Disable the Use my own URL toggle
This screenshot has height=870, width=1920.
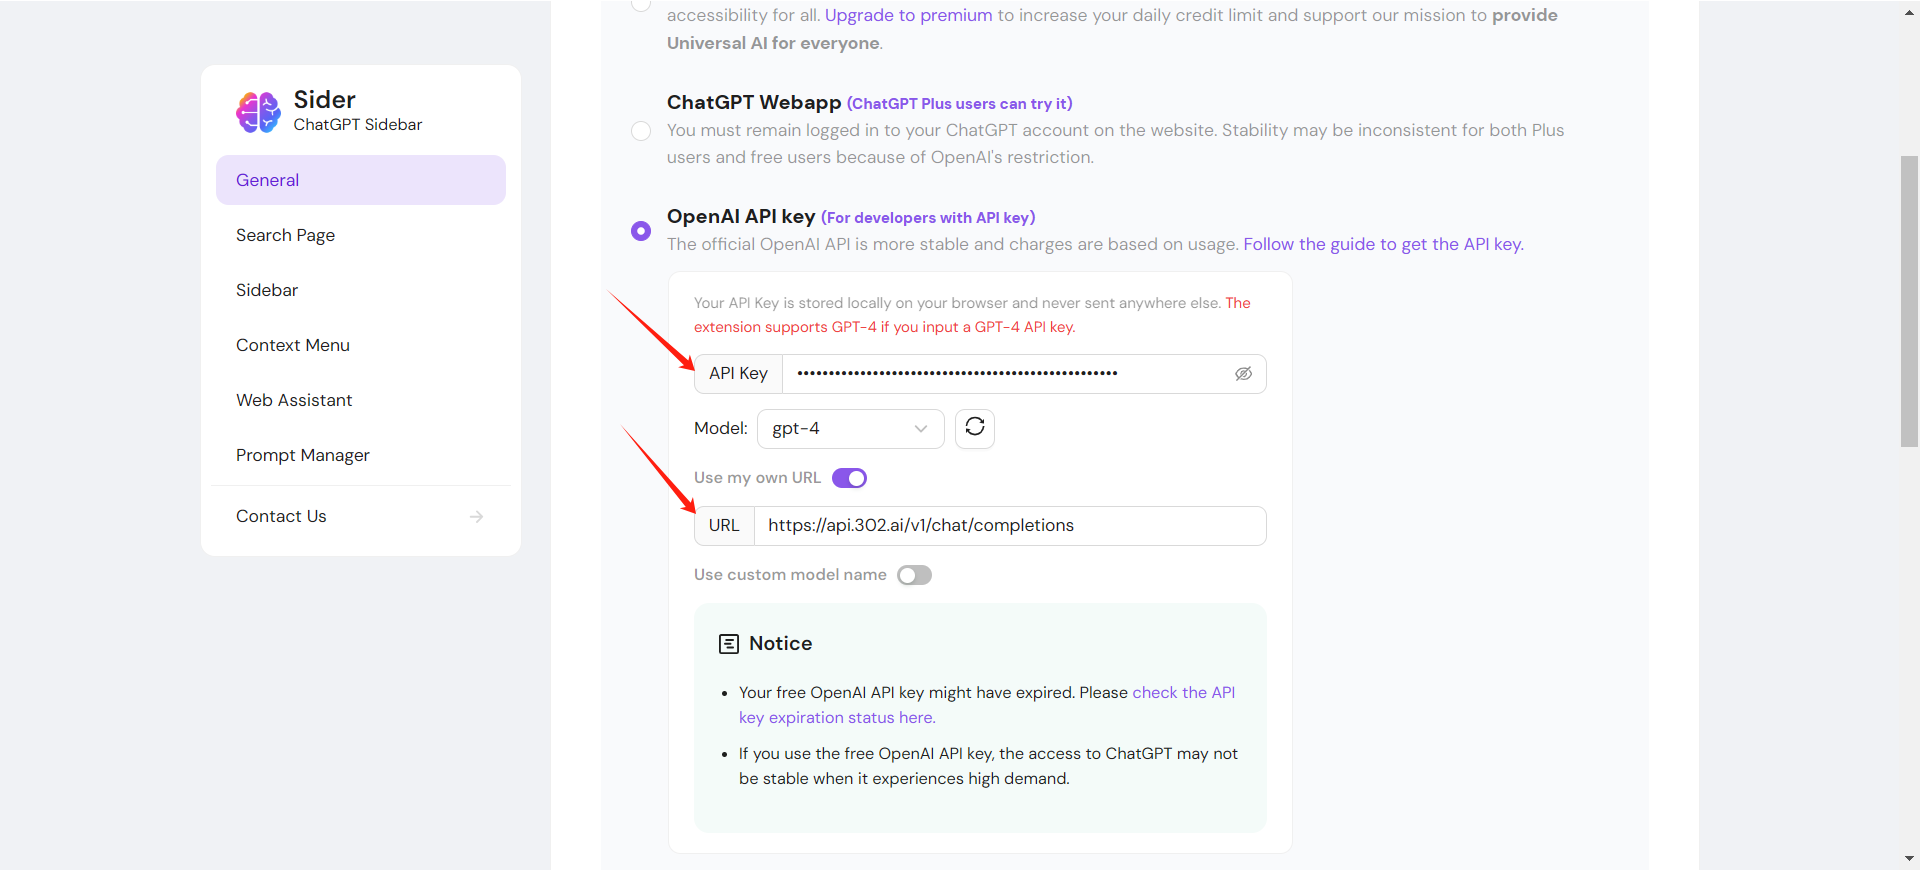point(848,477)
